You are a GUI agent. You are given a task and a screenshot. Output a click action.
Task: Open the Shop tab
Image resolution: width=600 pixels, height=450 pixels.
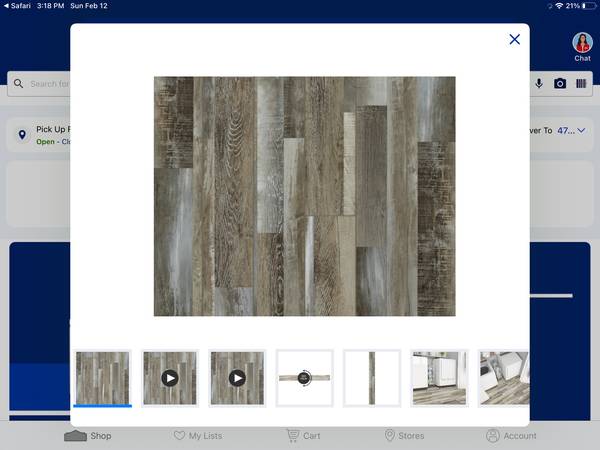[88, 436]
